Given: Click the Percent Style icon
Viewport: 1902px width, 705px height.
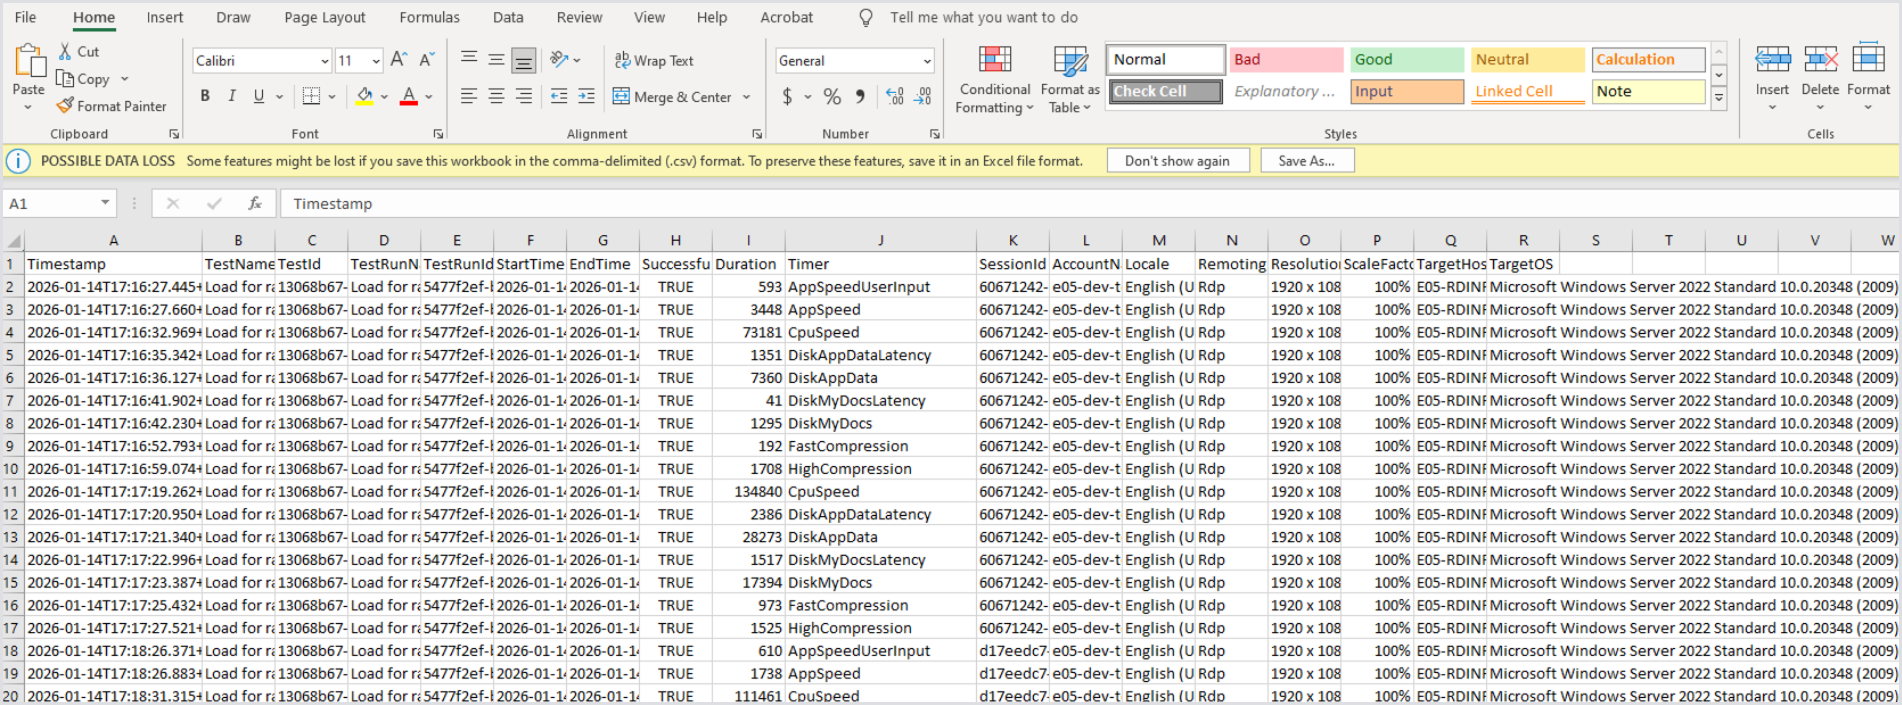Looking at the screenshot, I should tap(832, 97).
